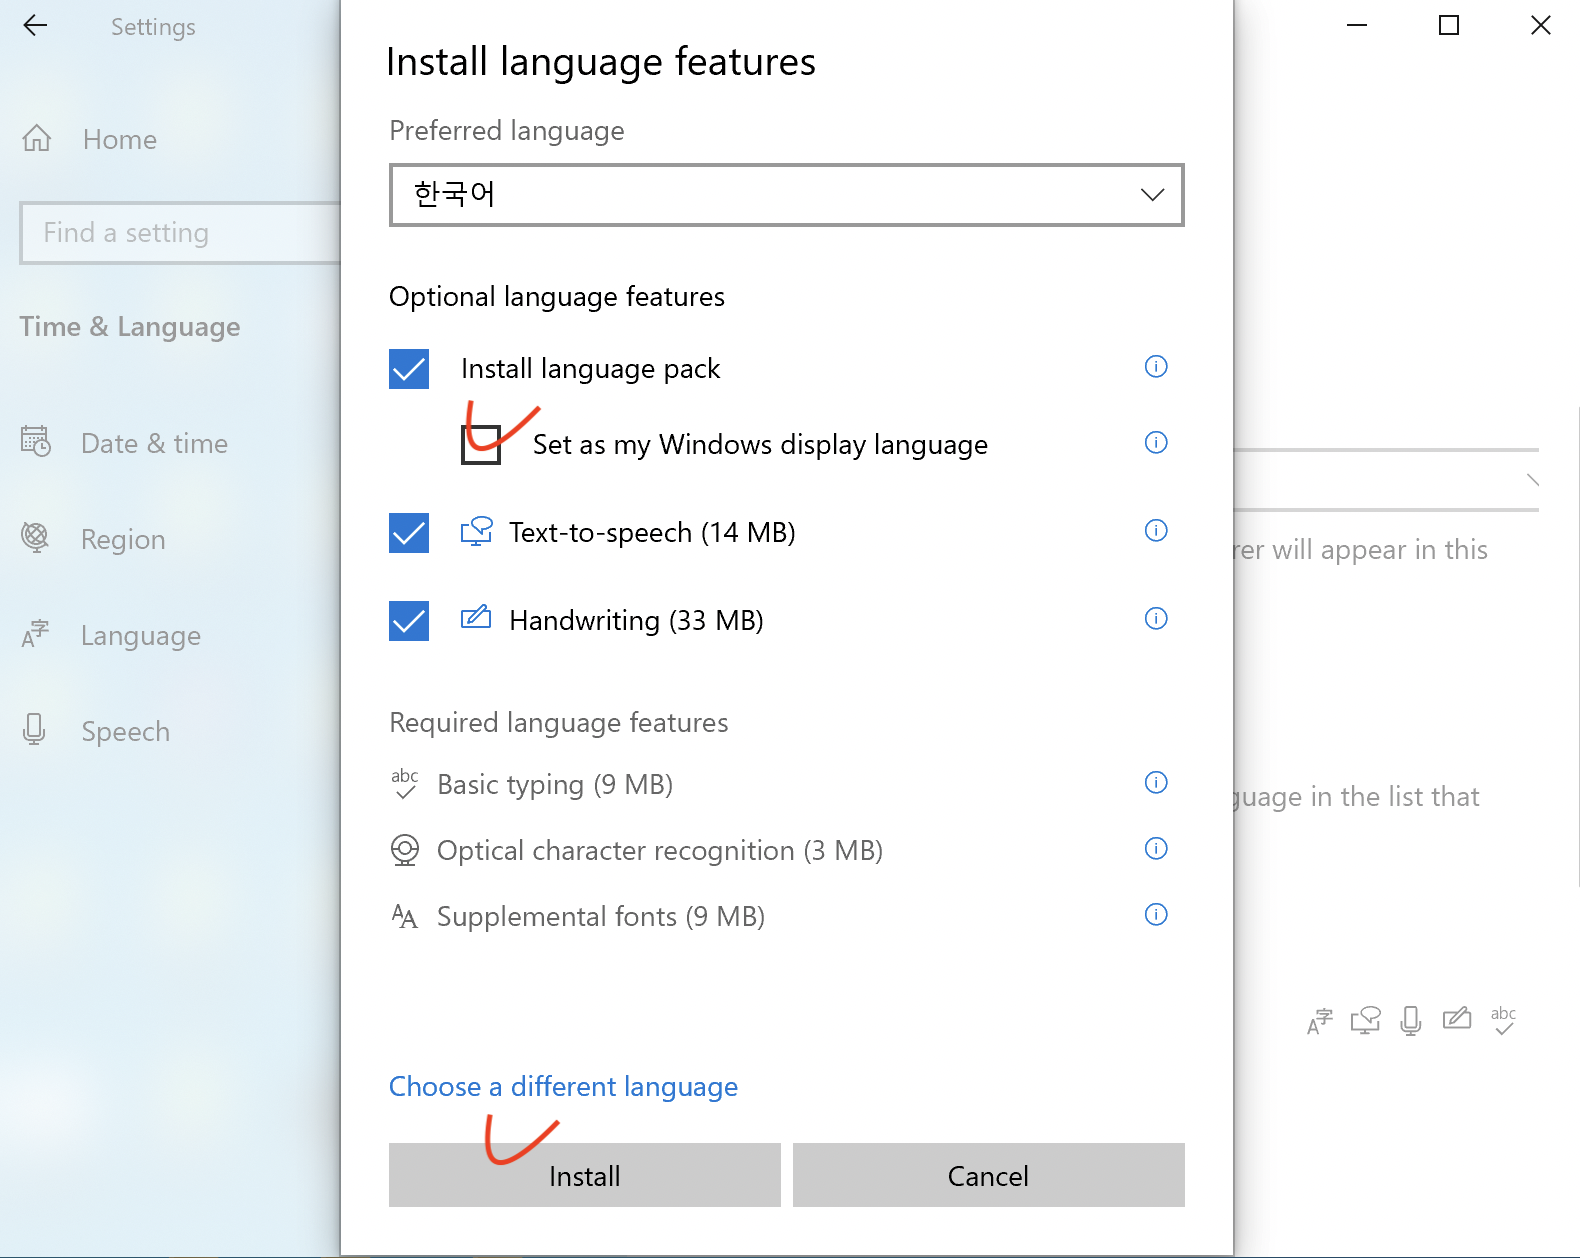
Task: Show info for Handwriting feature
Action: pyautogui.click(x=1156, y=618)
